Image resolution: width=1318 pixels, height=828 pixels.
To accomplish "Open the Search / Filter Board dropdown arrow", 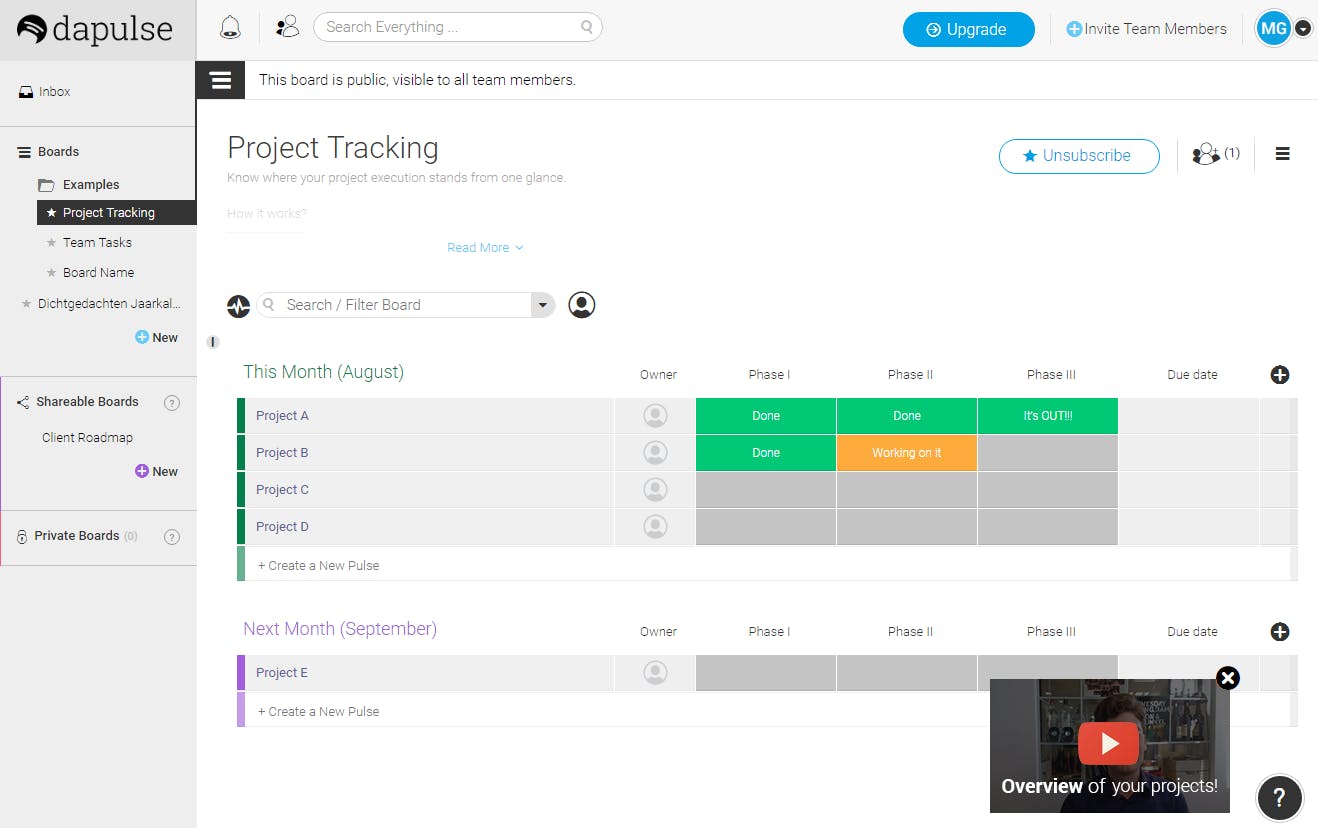I will pos(543,305).
